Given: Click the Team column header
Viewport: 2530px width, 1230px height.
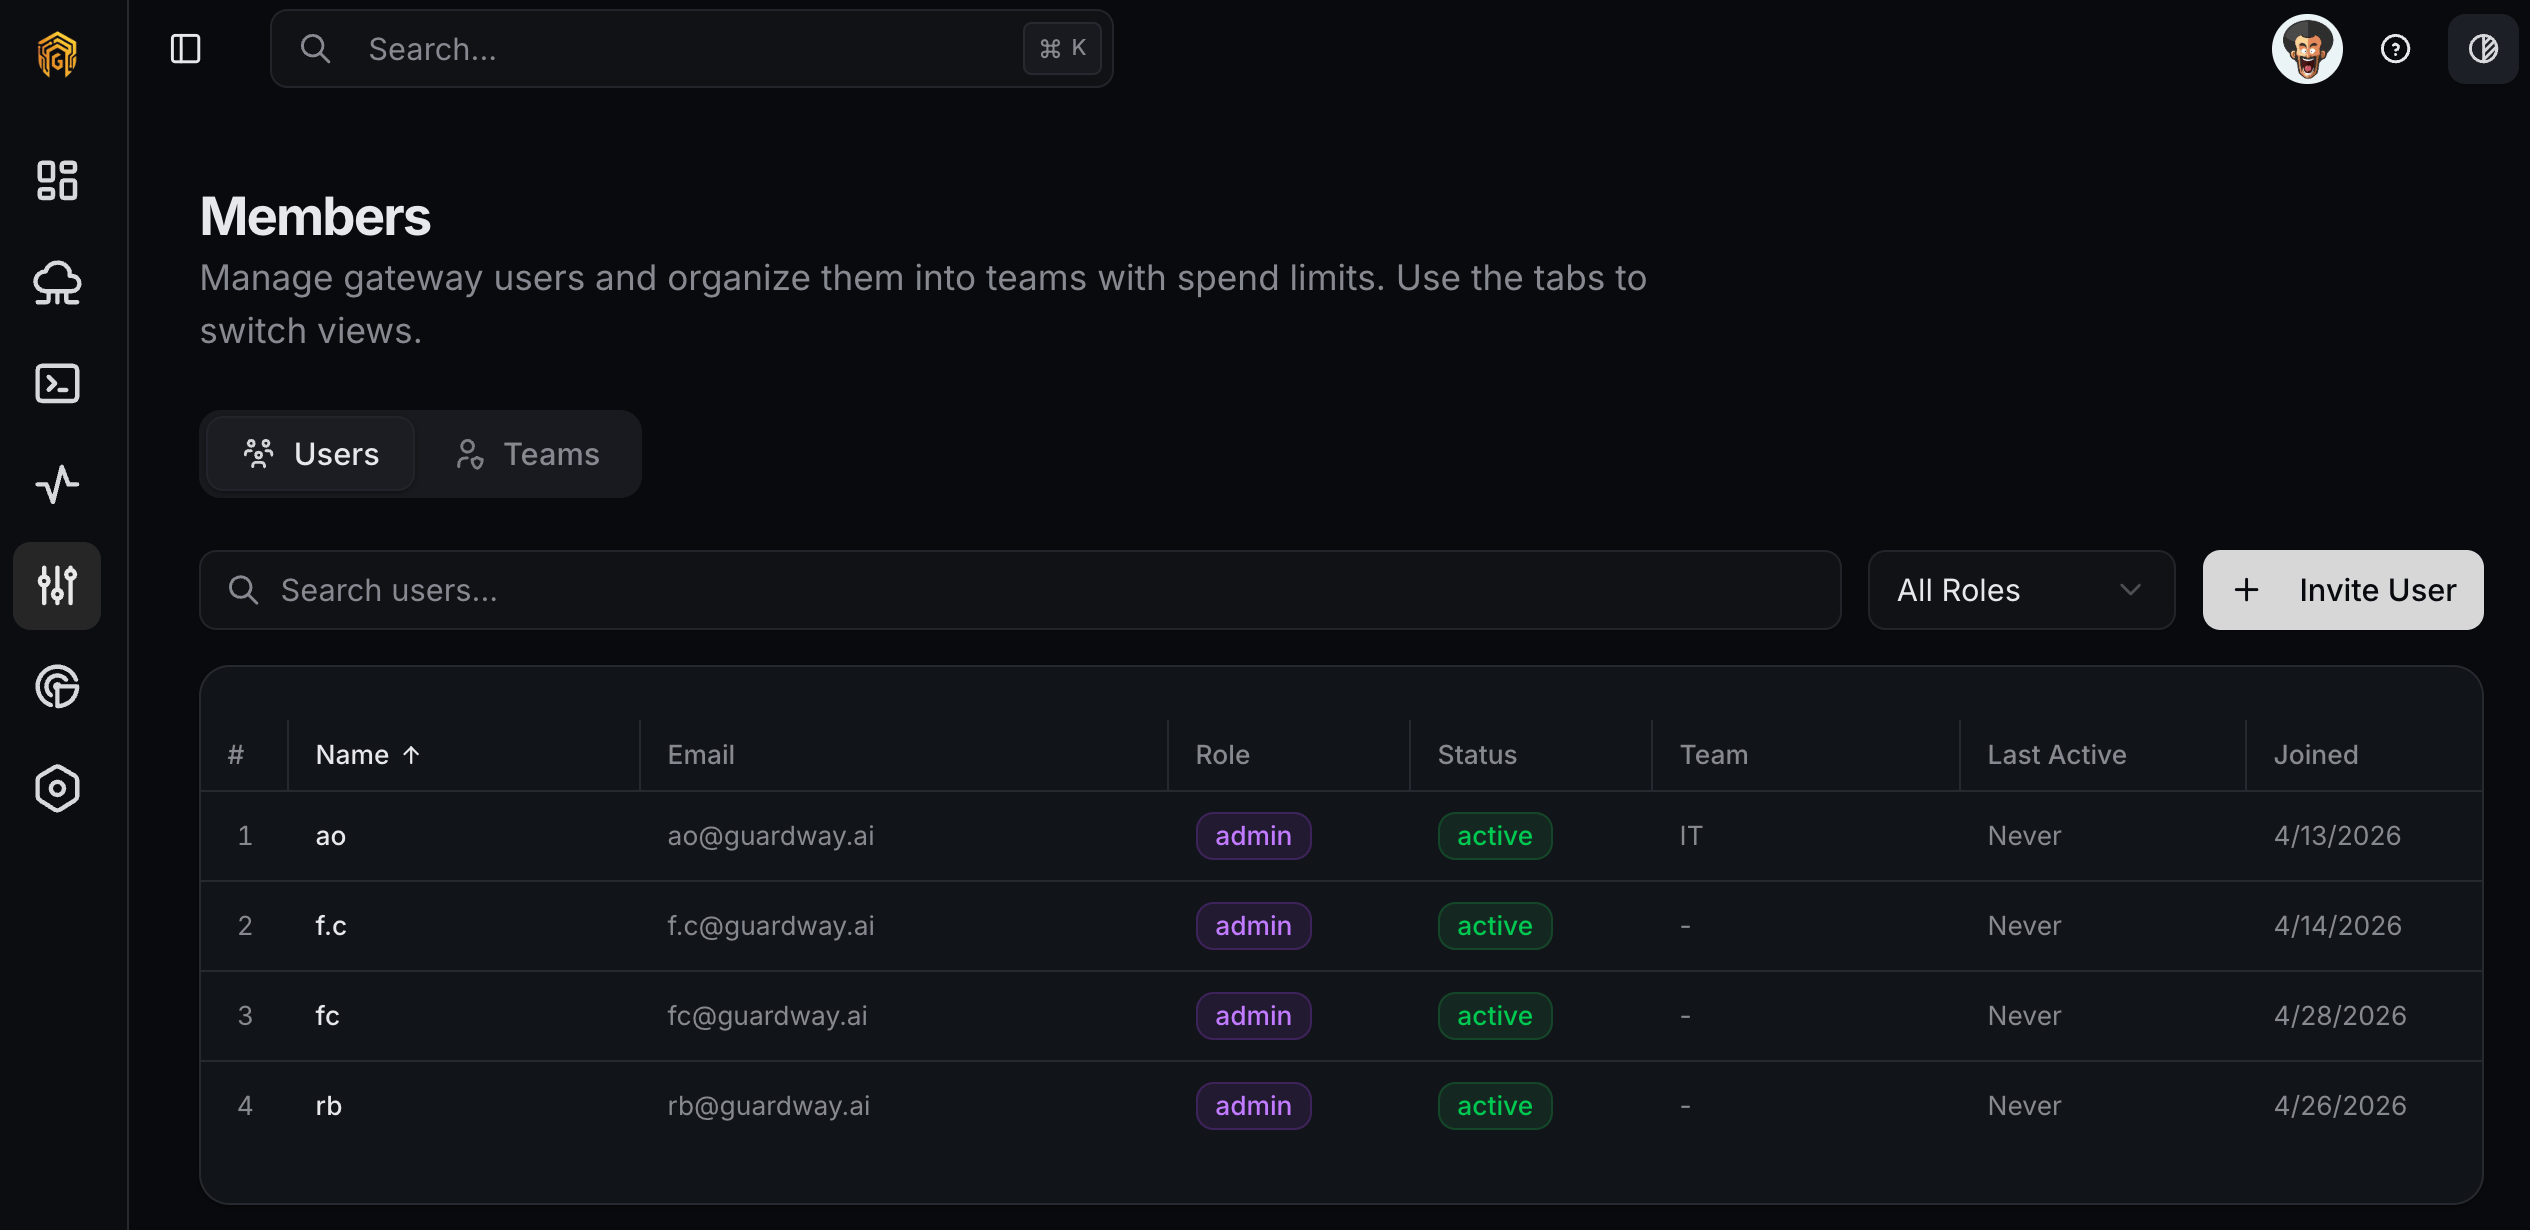Looking at the screenshot, I should coord(1714,755).
